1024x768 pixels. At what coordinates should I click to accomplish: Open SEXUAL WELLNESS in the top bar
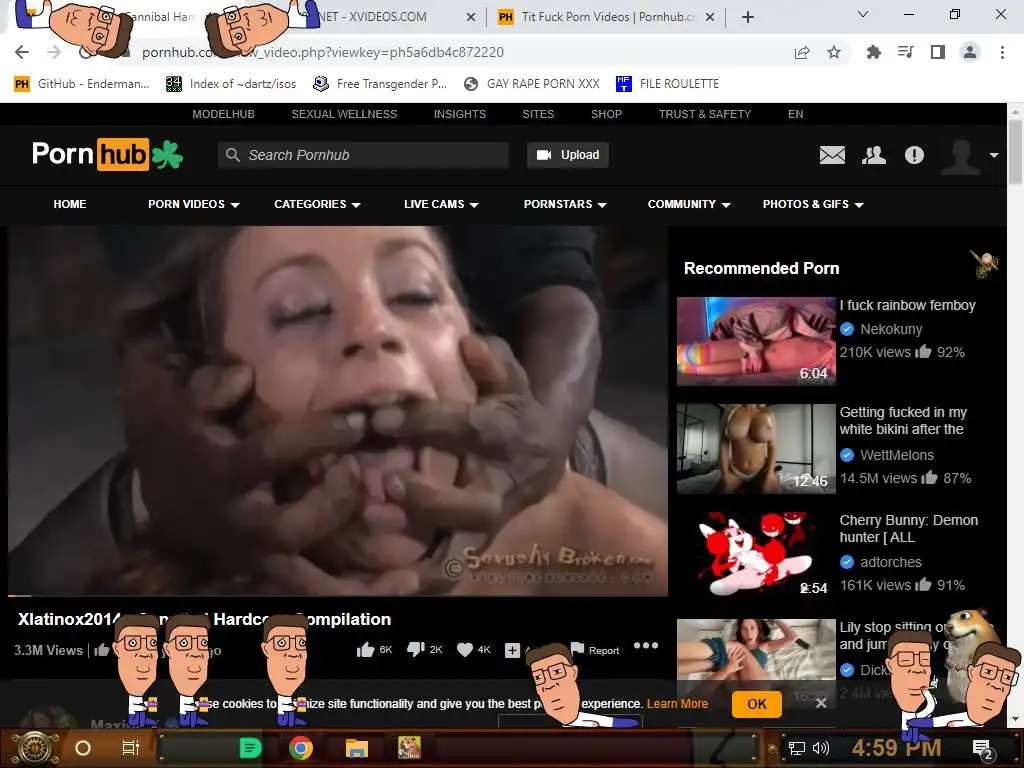point(344,114)
